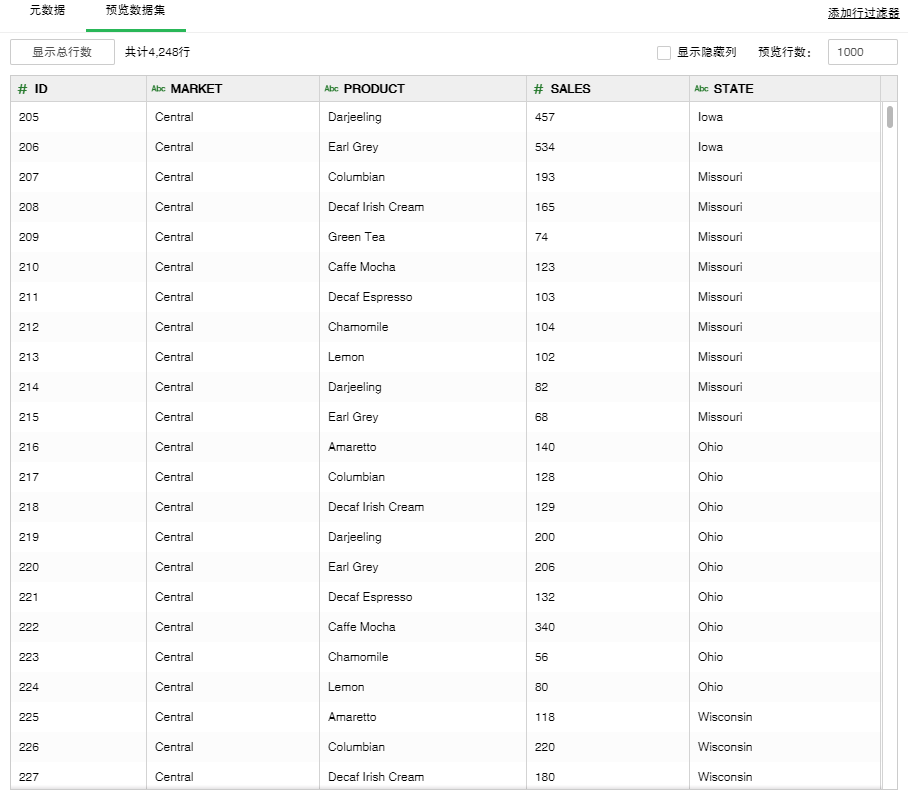The image size is (908, 797).
Task: Open the 添加行过滤器 link
Action: [x=863, y=14]
